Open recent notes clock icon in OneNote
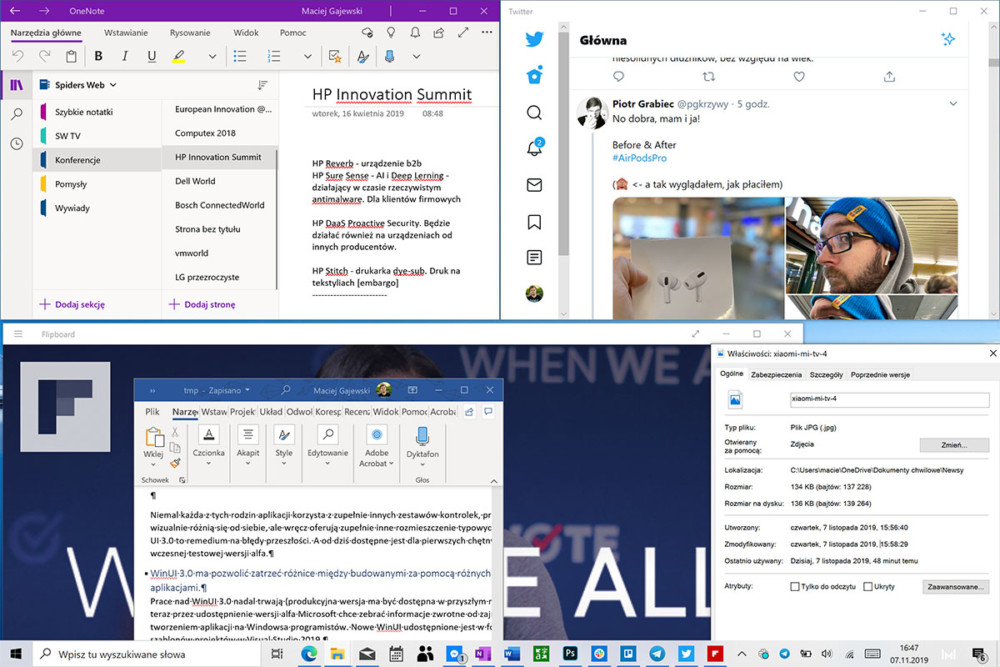This screenshot has width=1000, height=667. (17, 143)
